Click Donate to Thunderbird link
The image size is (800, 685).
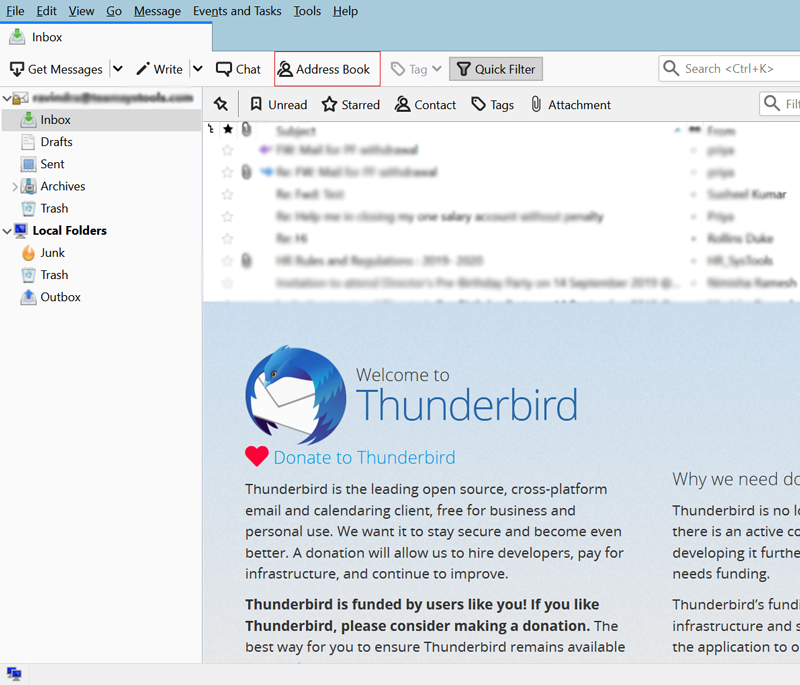point(364,458)
